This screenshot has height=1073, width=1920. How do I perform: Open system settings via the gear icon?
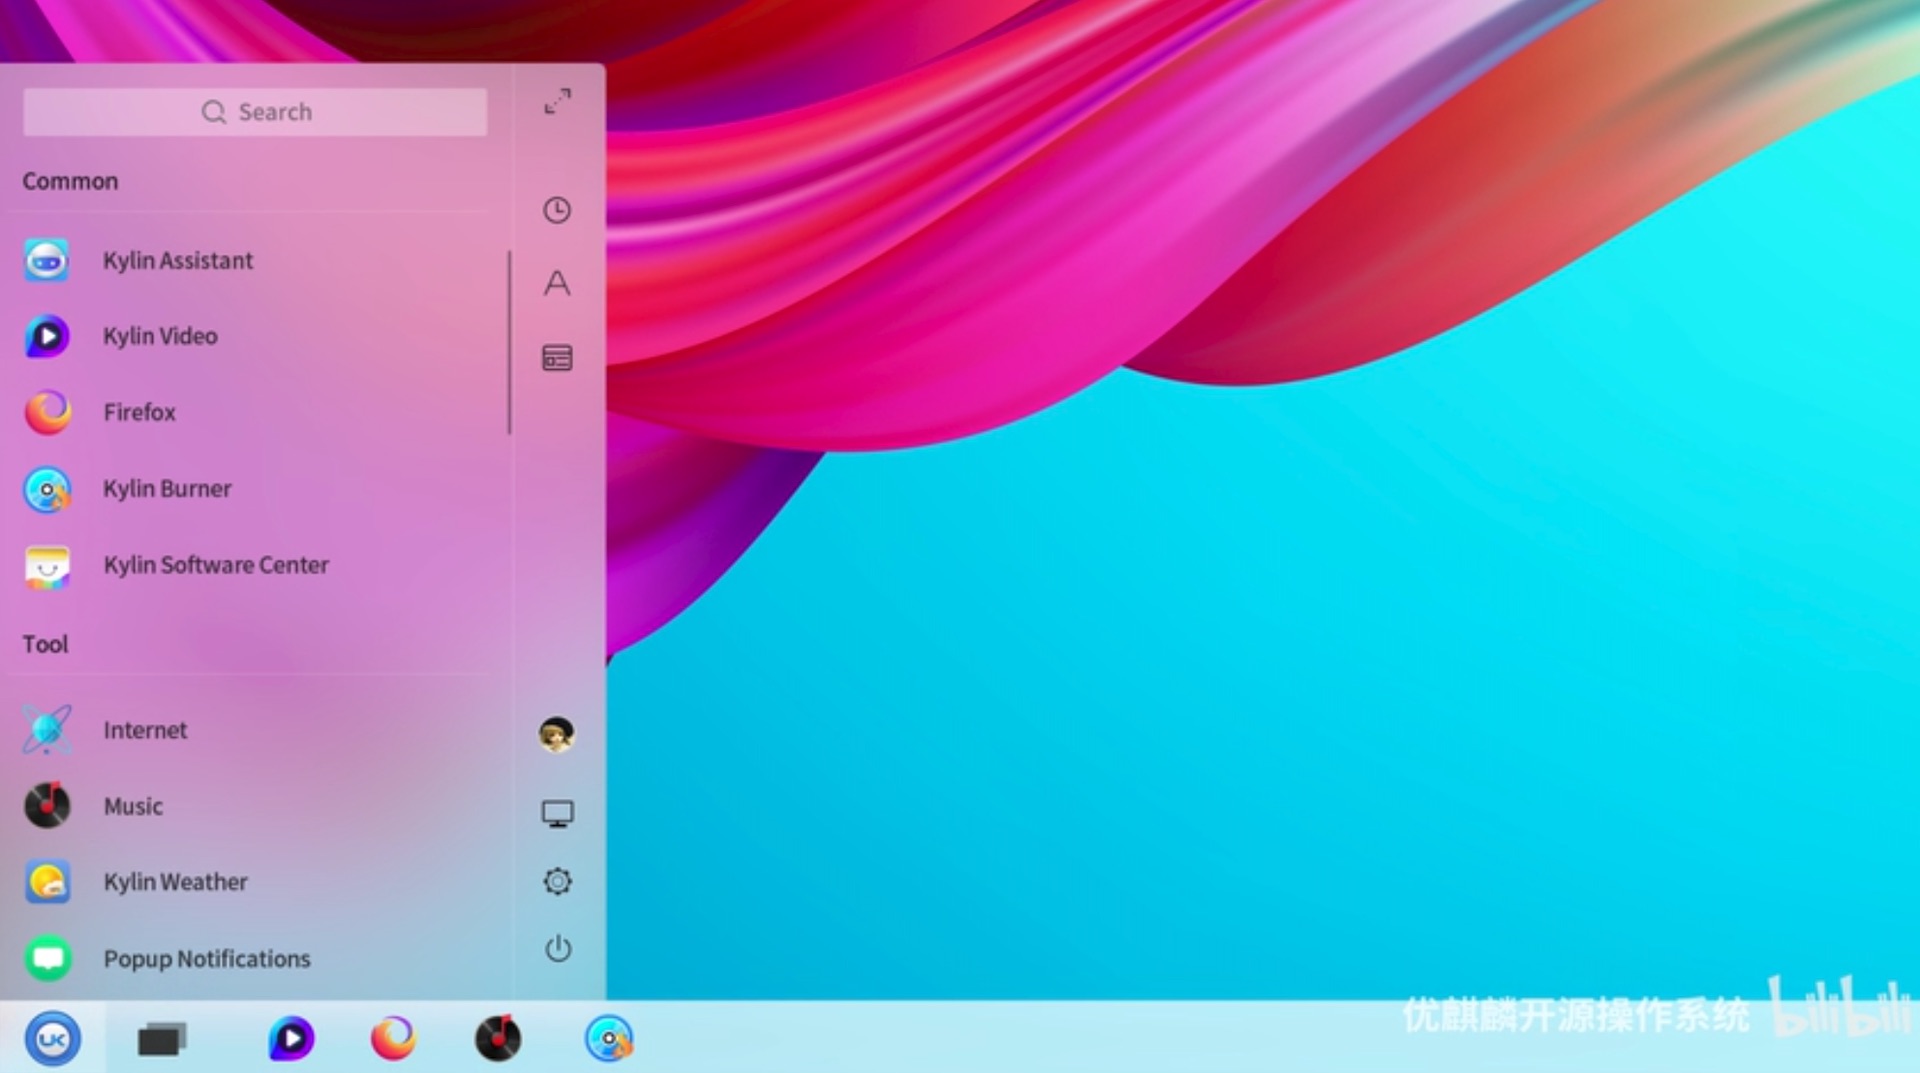coord(557,880)
